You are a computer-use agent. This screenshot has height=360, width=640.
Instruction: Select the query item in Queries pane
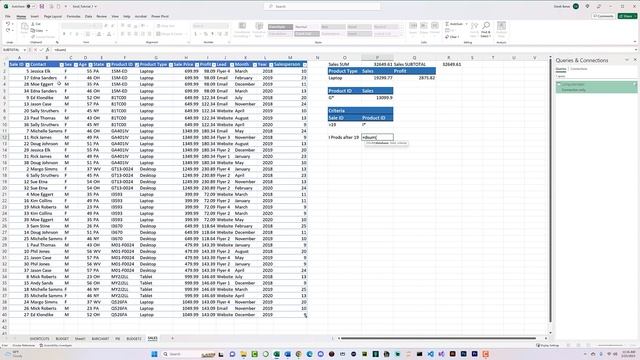point(596,87)
